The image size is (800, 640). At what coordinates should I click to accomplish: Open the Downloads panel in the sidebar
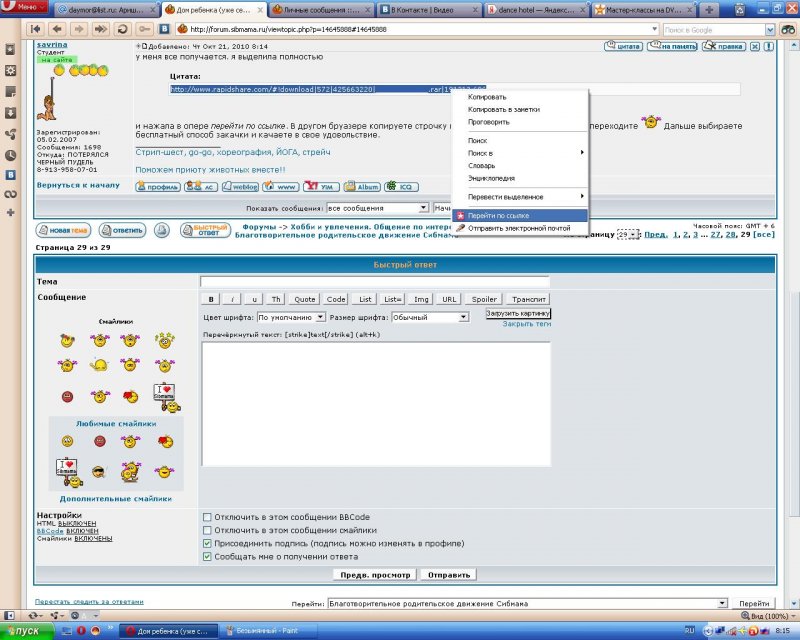(10, 113)
